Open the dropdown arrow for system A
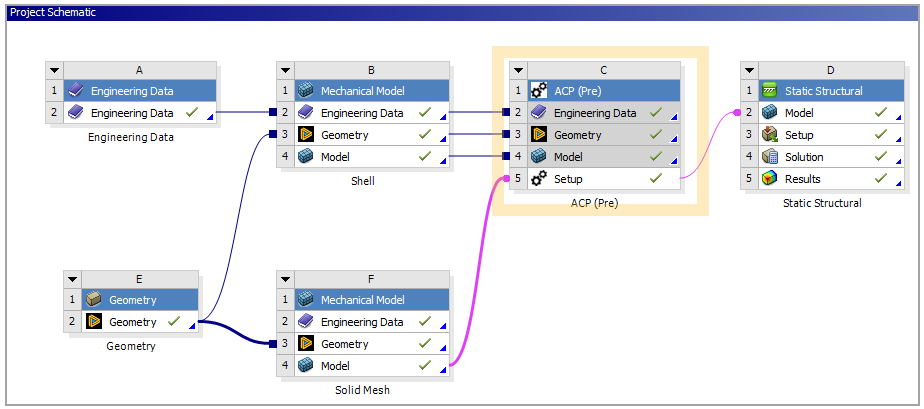 coord(55,70)
